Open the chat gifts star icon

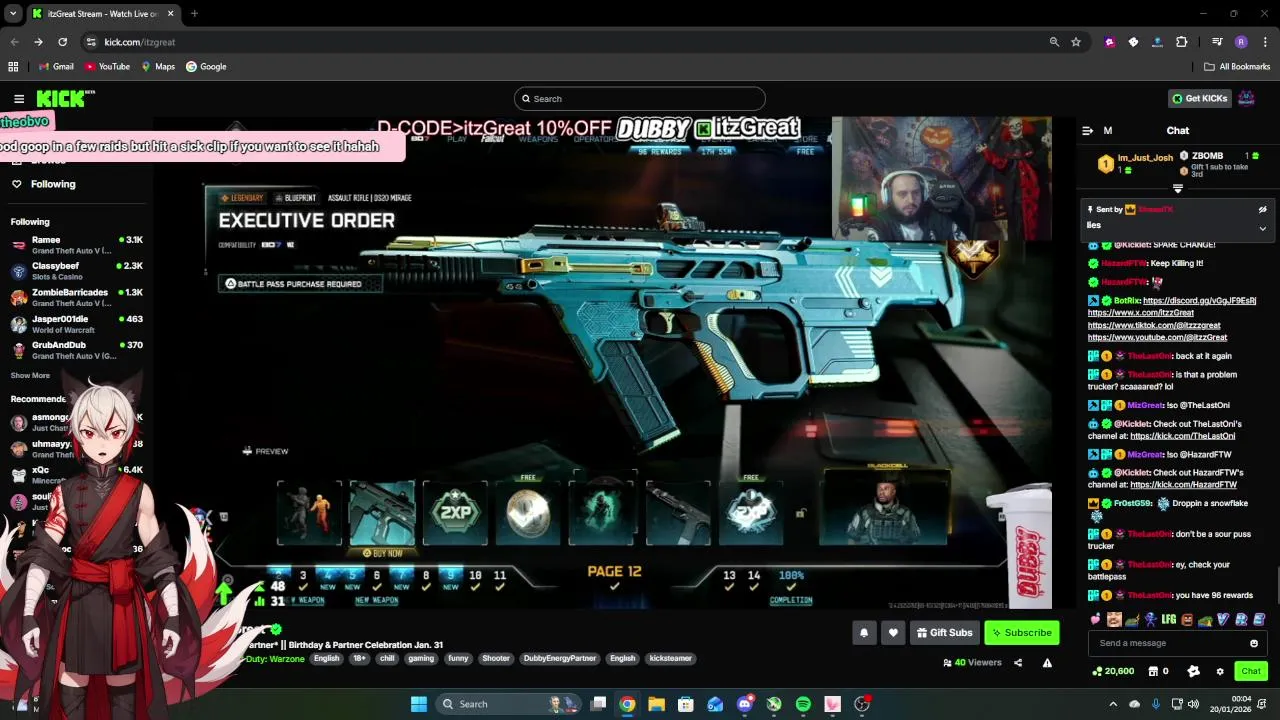(1193, 671)
